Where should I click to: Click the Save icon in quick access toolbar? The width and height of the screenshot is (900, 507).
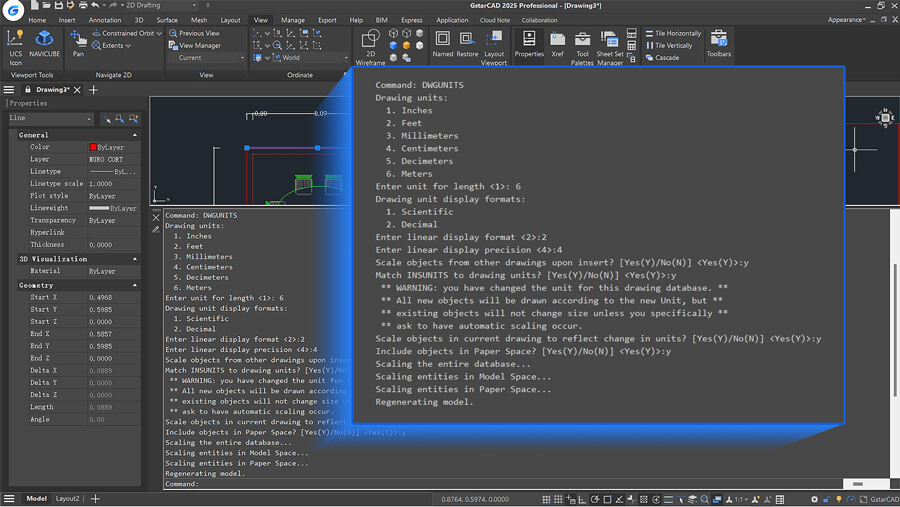coord(59,5)
